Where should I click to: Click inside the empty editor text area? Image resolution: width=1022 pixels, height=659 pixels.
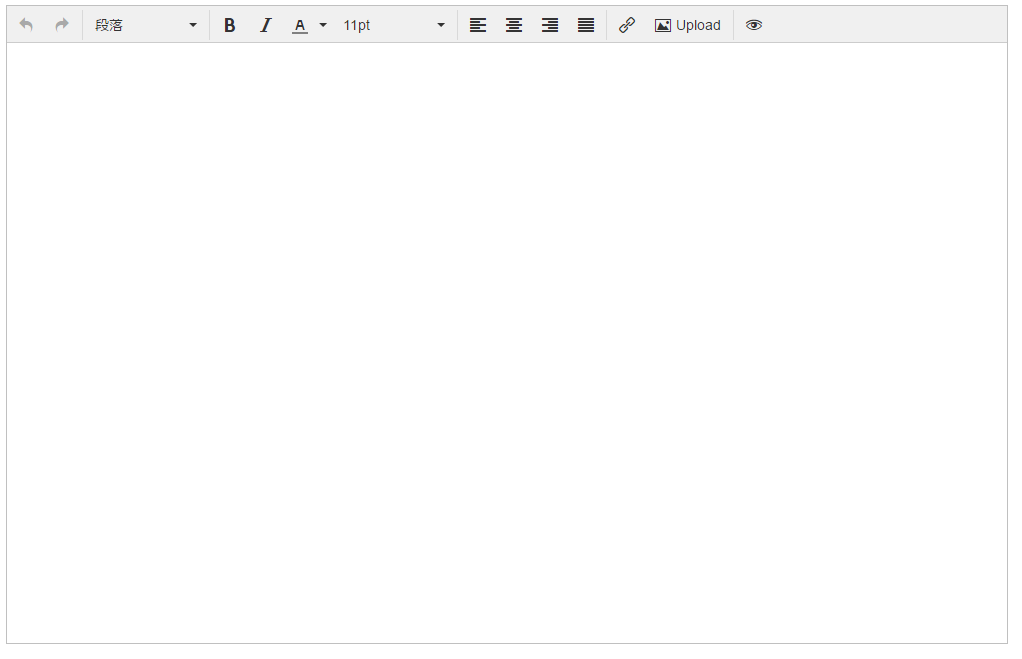(507, 343)
